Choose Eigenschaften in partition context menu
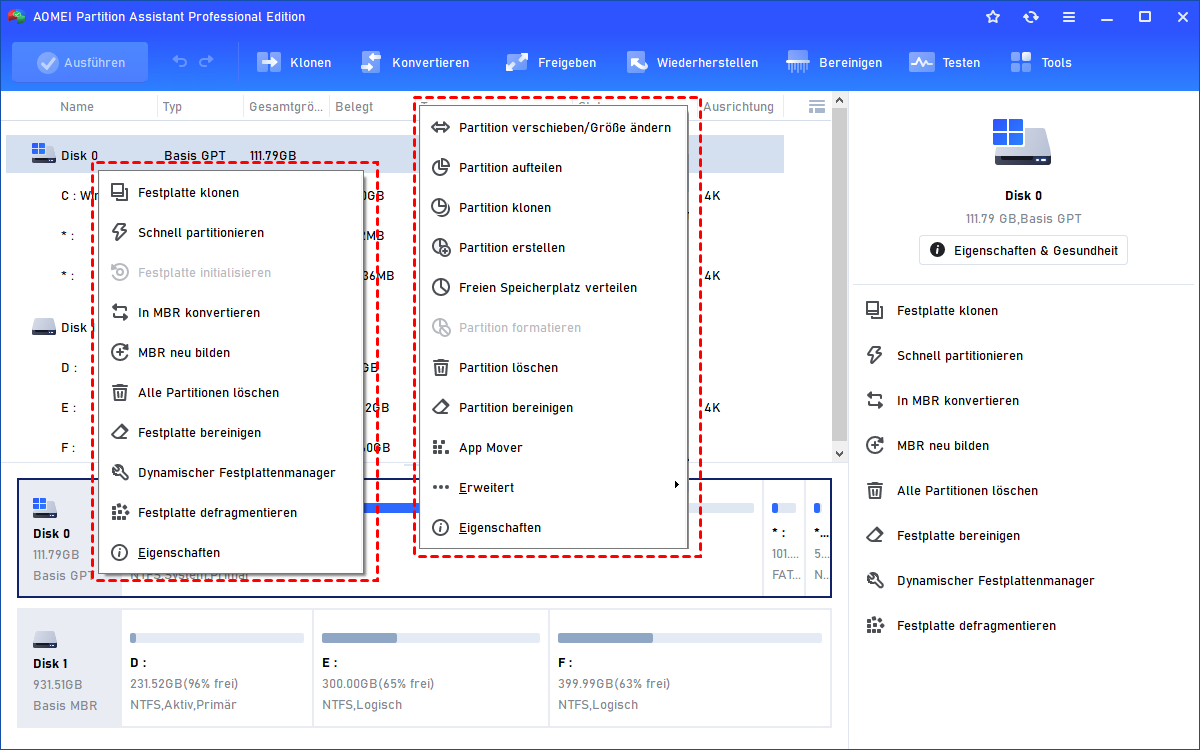 click(x=553, y=527)
